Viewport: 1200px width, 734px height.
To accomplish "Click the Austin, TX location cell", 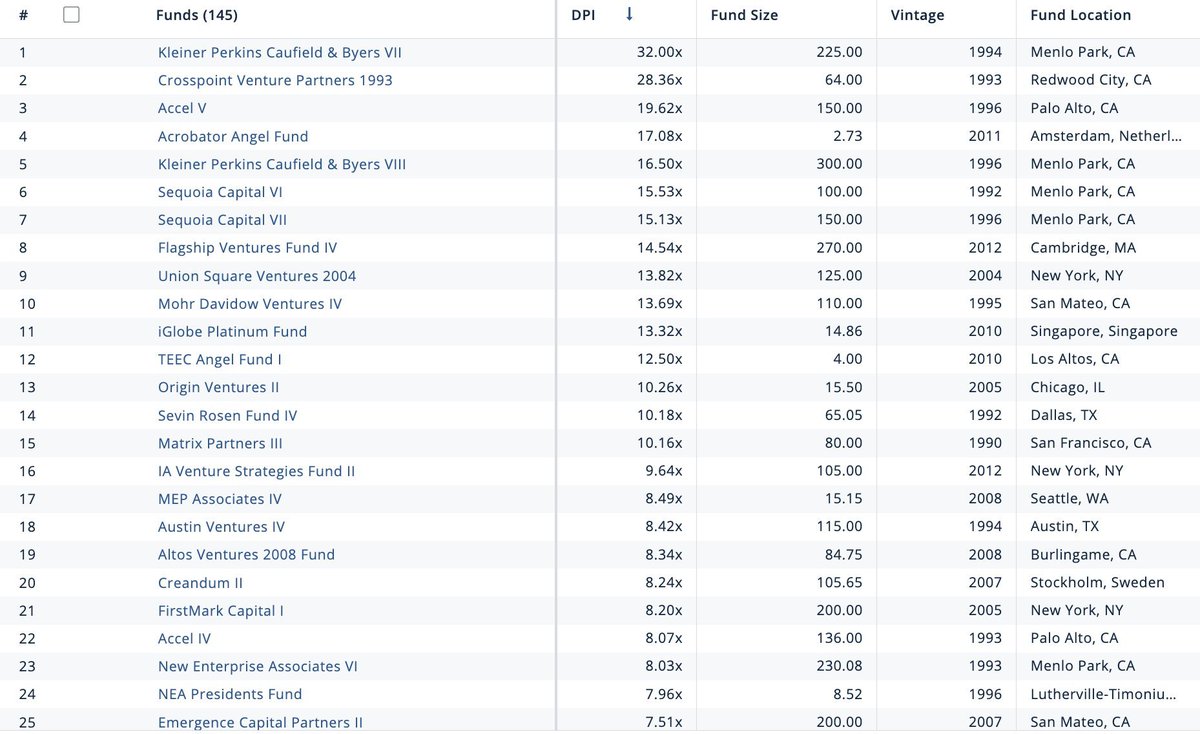I will (1065, 527).
